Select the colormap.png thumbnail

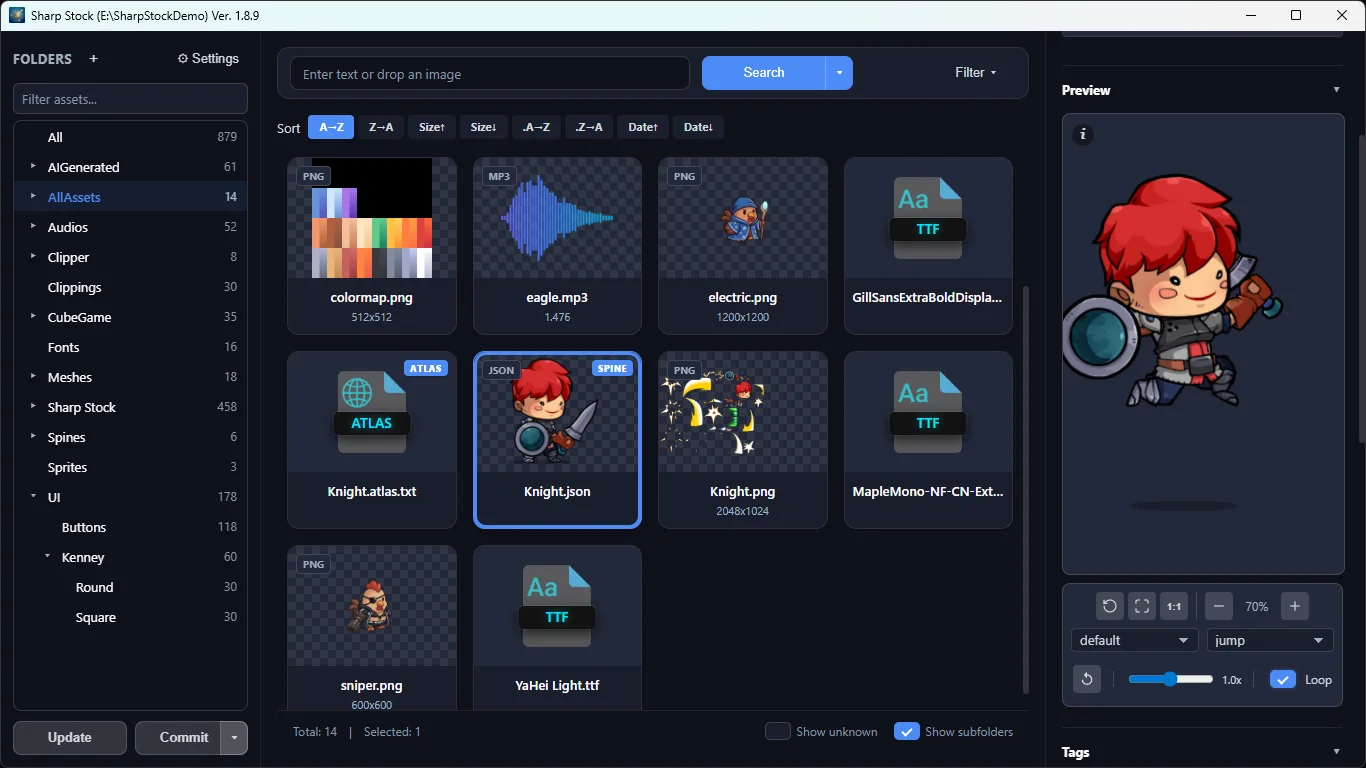click(x=372, y=218)
